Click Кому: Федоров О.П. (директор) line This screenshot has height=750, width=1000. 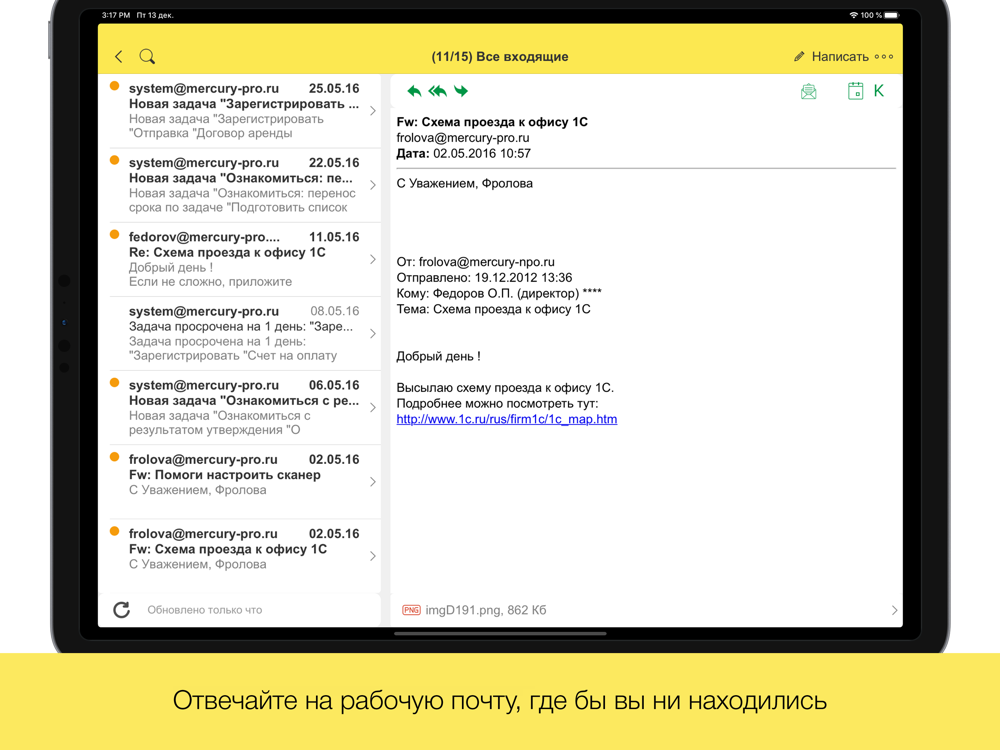tap(499, 293)
